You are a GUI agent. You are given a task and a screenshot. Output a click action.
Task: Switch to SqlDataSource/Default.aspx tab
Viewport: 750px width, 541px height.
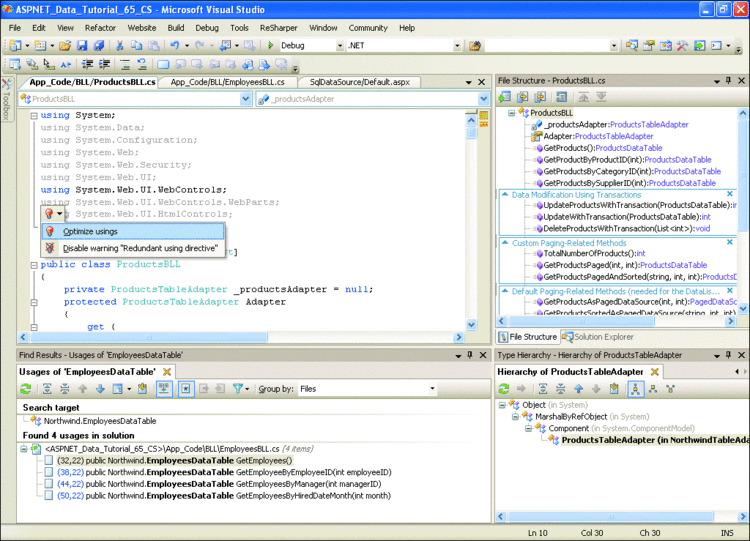pos(359,82)
